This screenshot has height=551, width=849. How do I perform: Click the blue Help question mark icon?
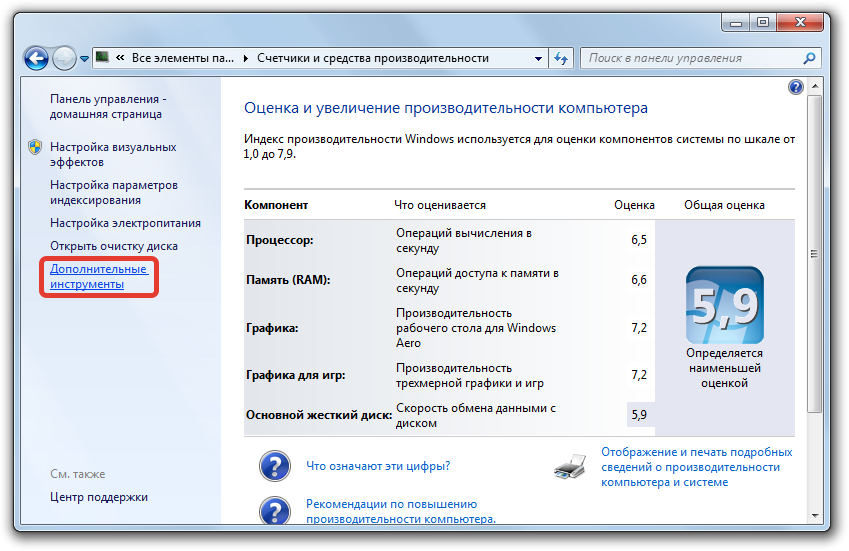pyautogui.click(x=795, y=87)
